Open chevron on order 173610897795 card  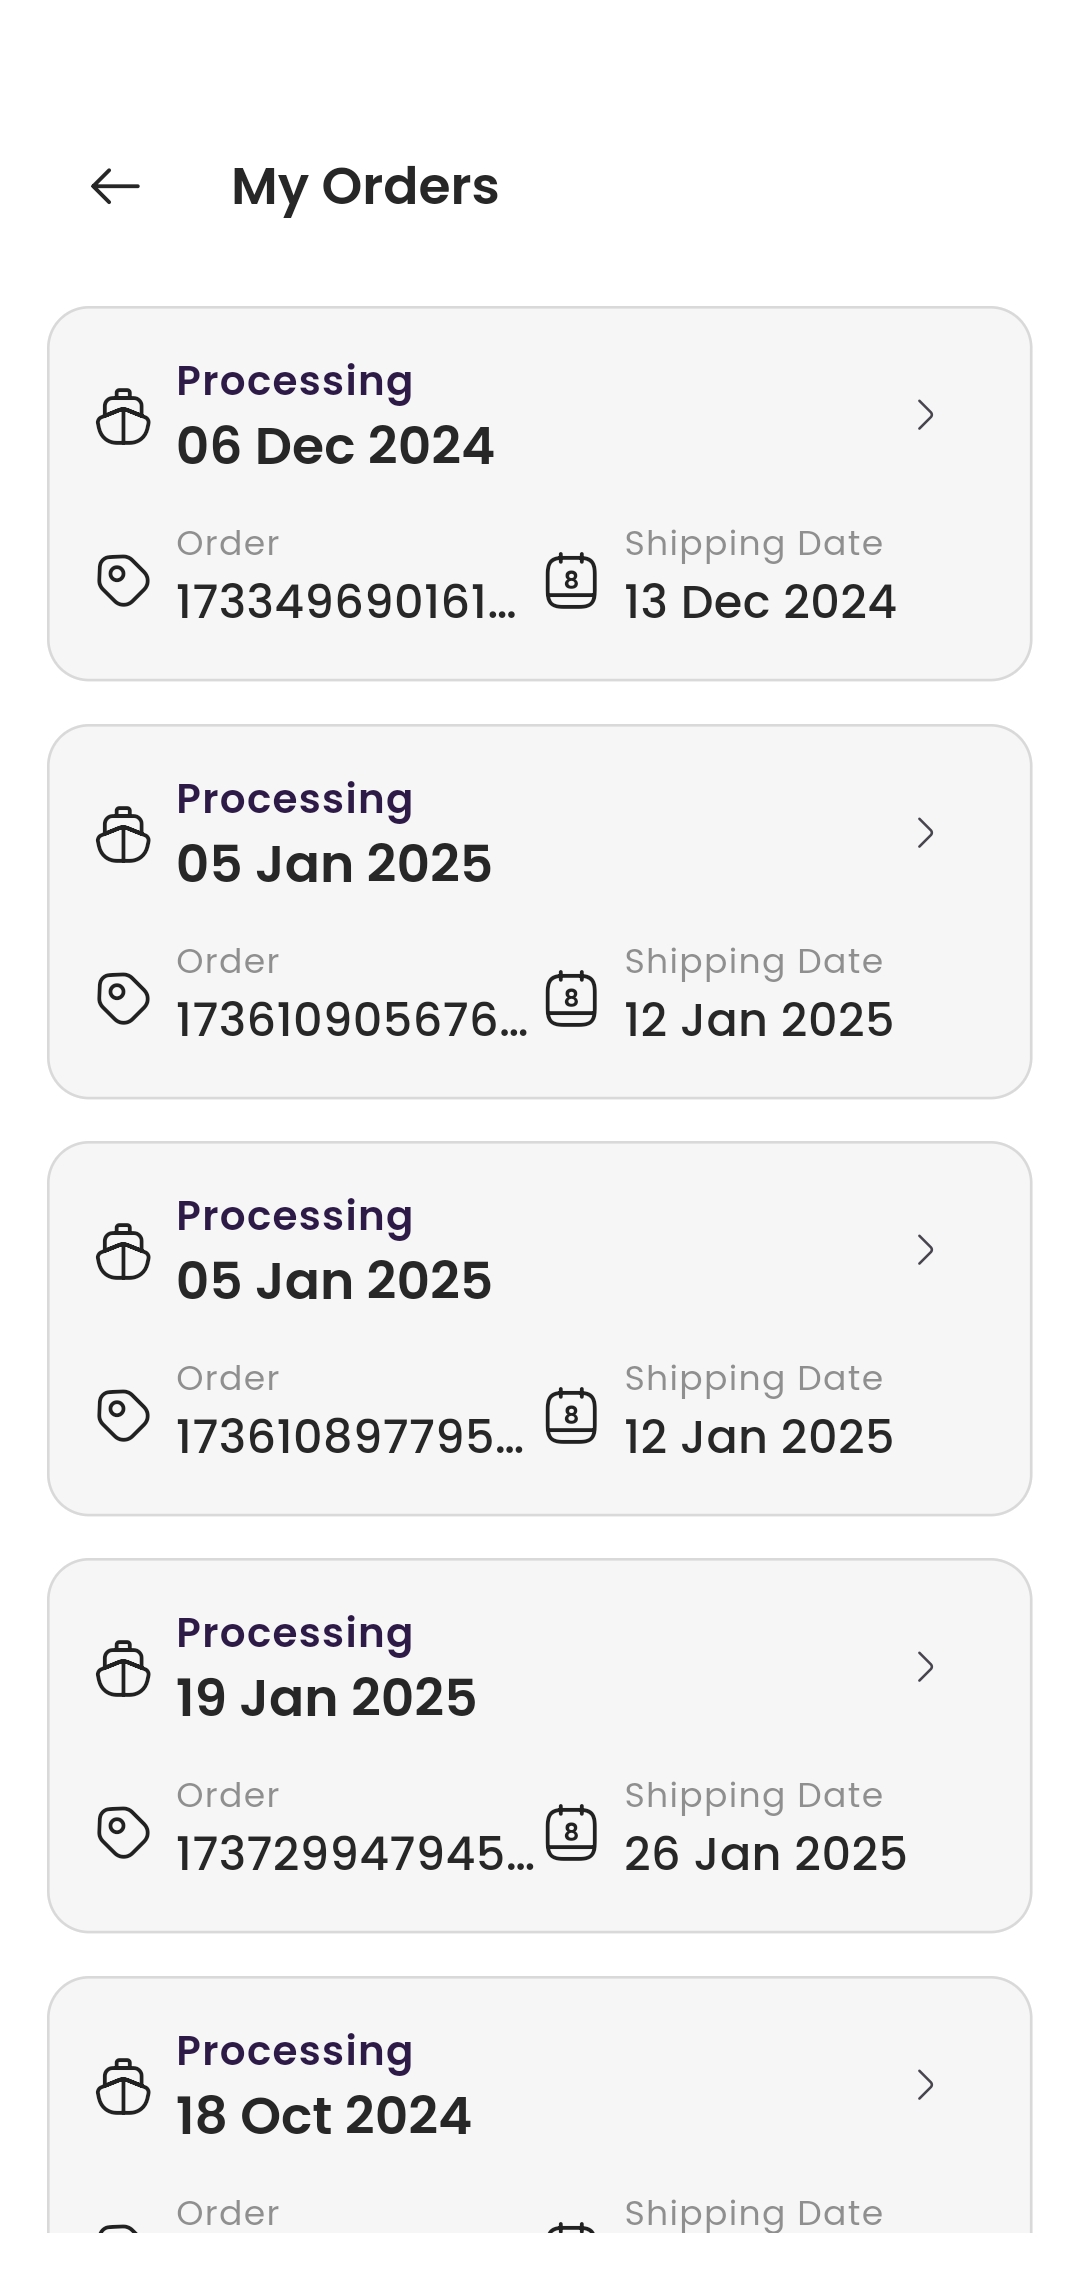point(925,1250)
